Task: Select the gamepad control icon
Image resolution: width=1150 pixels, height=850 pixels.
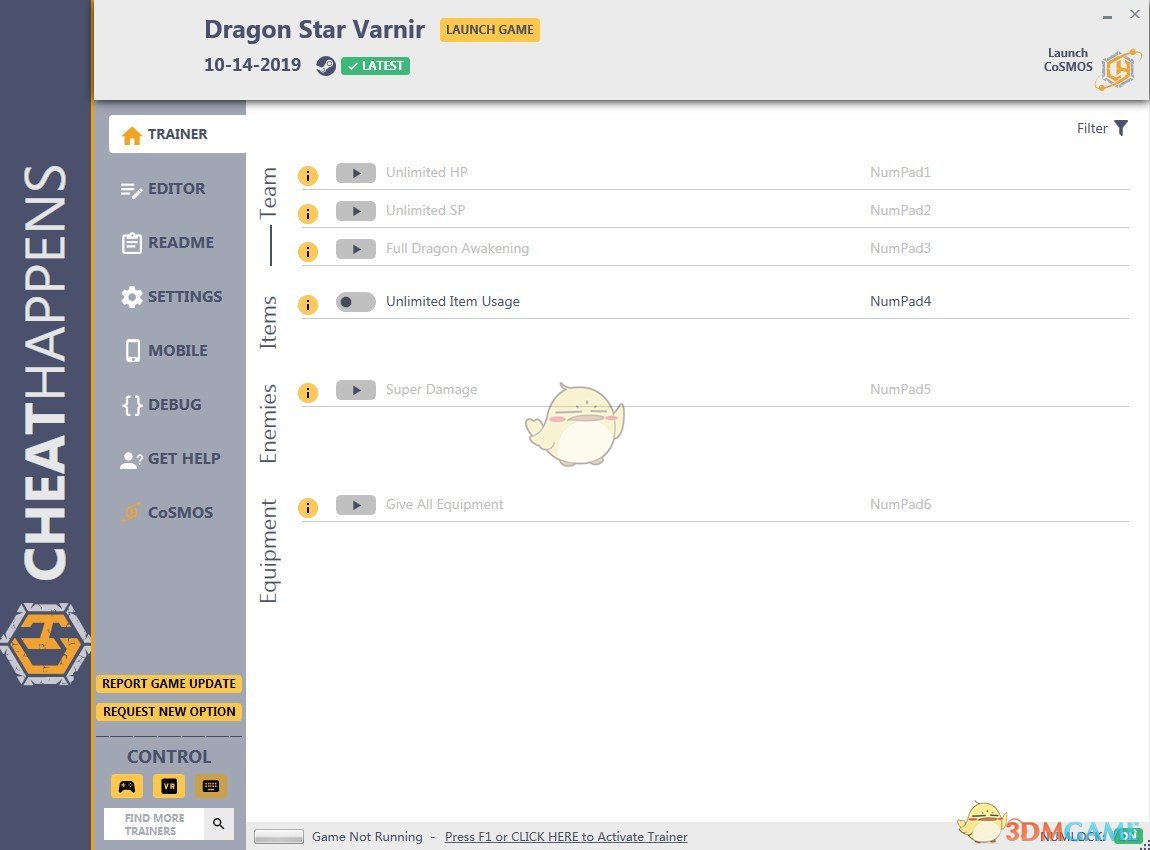Action: (x=126, y=786)
